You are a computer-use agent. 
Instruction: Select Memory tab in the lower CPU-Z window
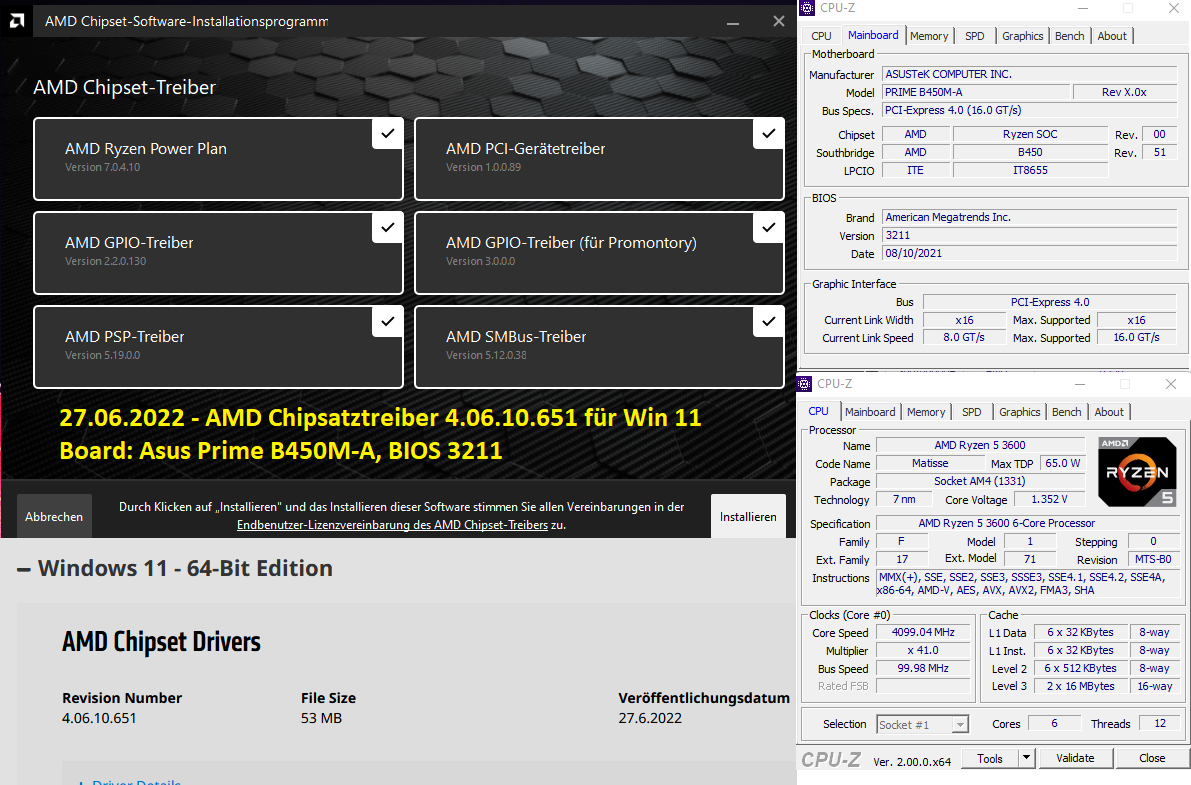point(926,412)
